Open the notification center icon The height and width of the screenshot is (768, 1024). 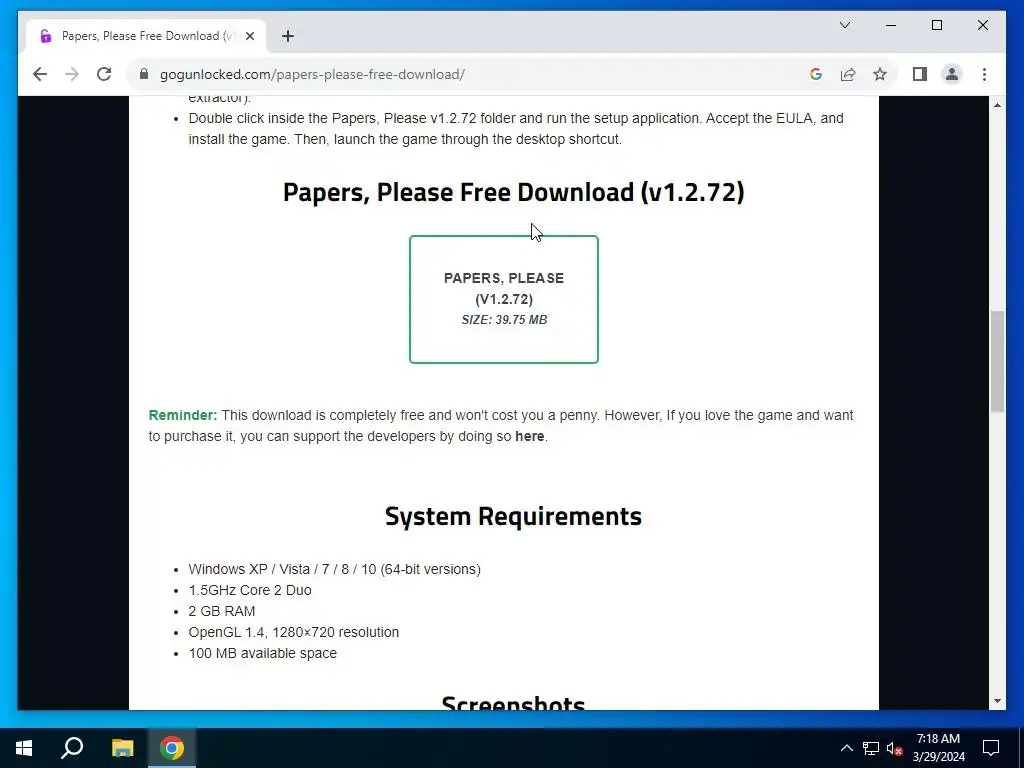pos(991,748)
